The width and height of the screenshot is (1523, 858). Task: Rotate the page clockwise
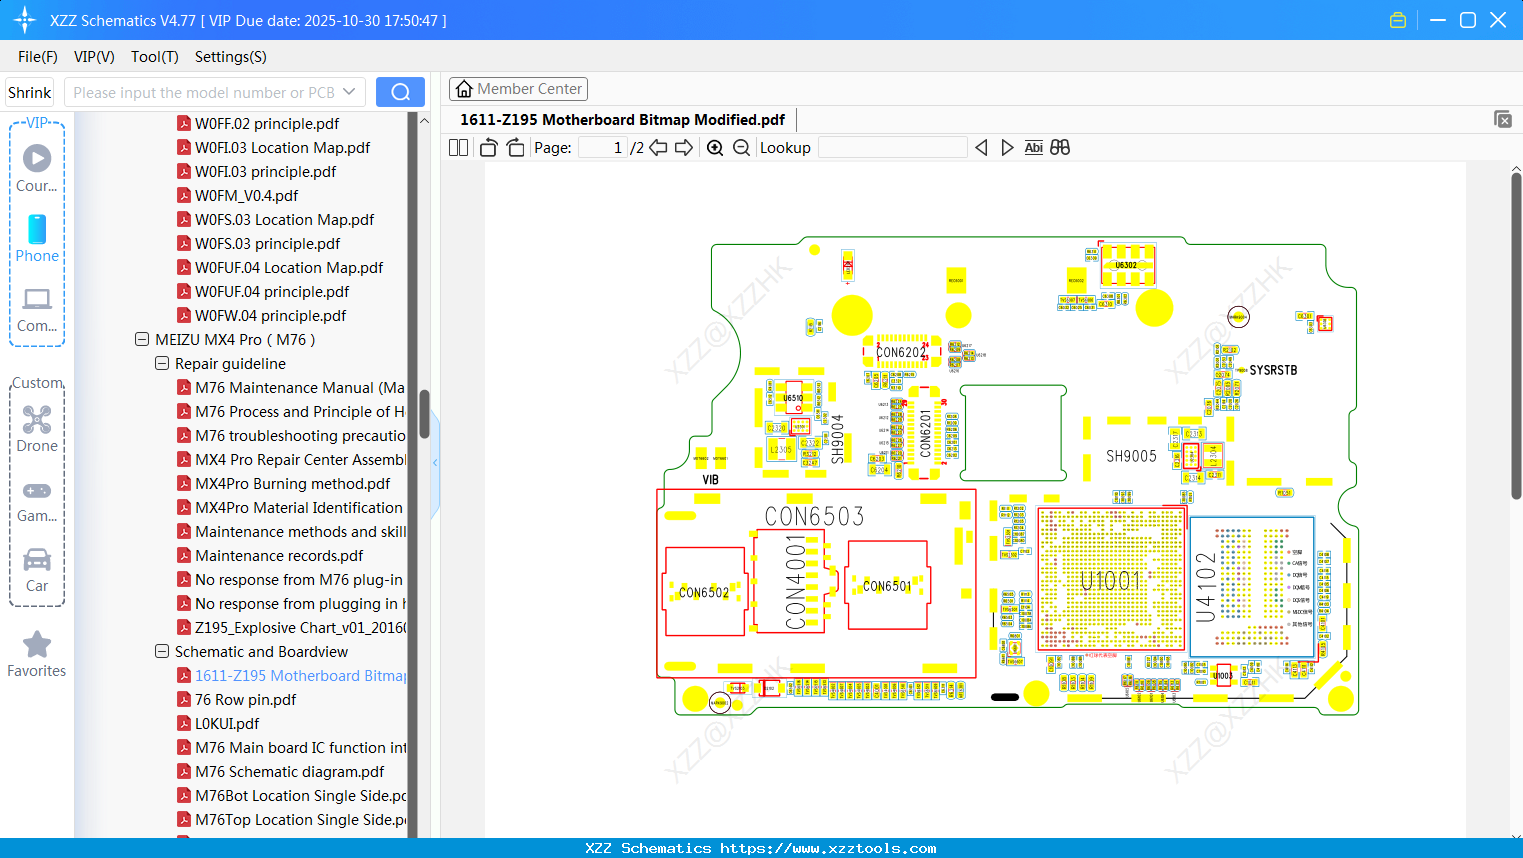tap(514, 146)
